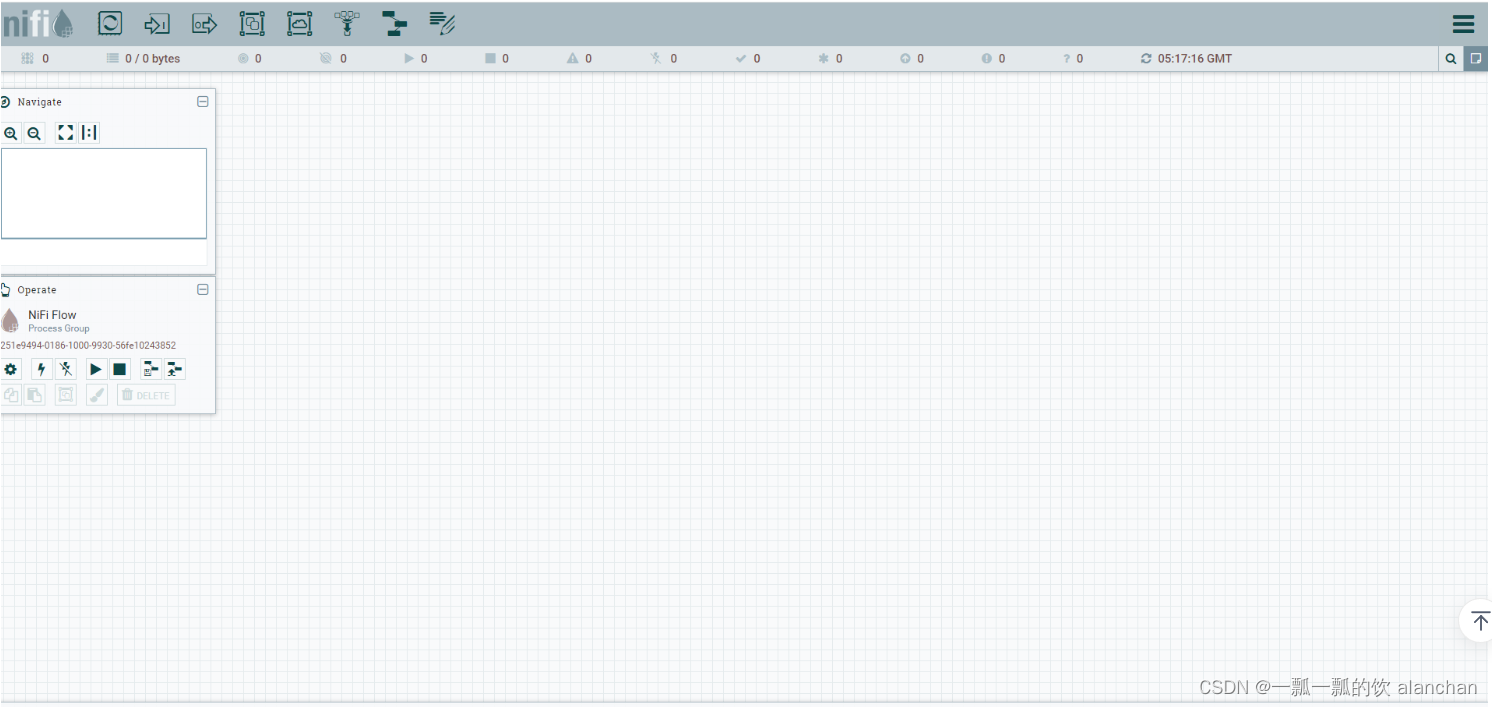
Task: Click the DELETE button in Operate
Action: pyautogui.click(x=146, y=395)
